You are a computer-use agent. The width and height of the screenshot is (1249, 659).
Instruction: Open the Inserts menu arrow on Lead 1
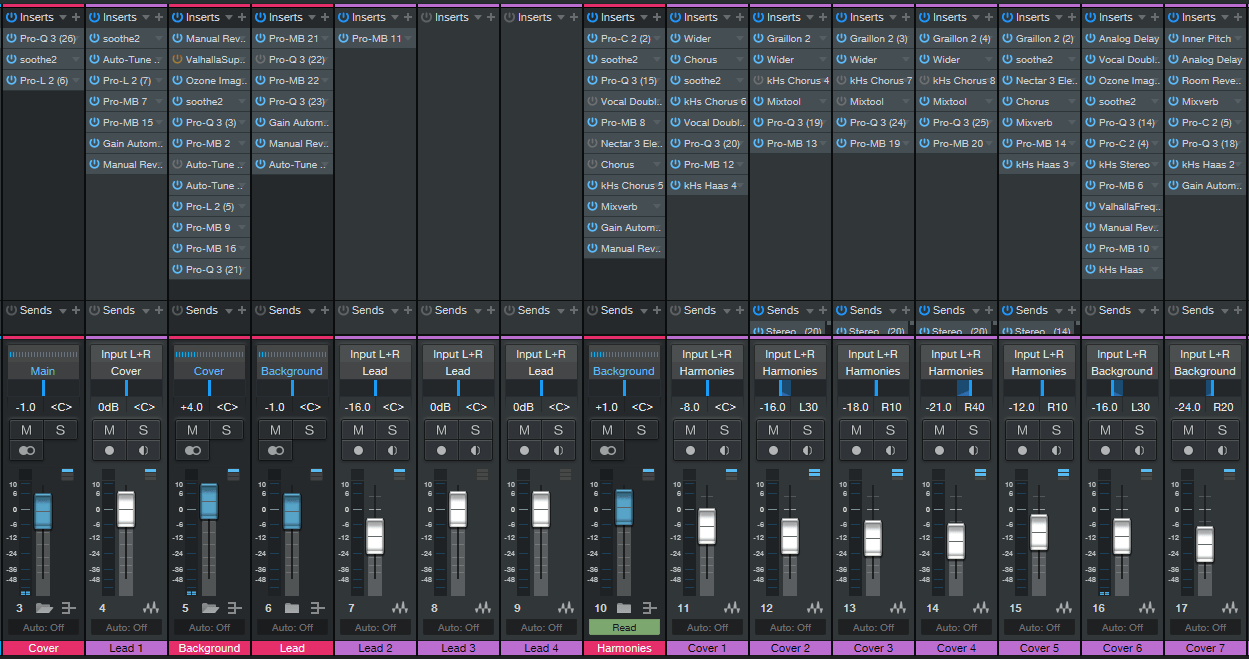(144, 17)
